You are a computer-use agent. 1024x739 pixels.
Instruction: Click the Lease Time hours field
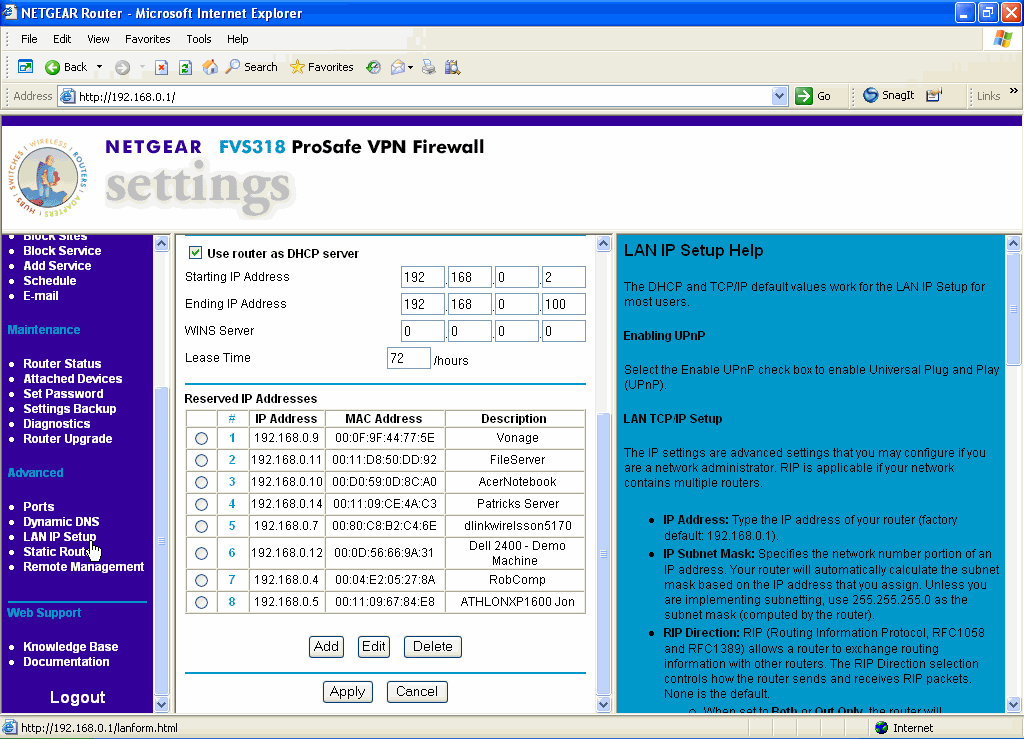408,358
